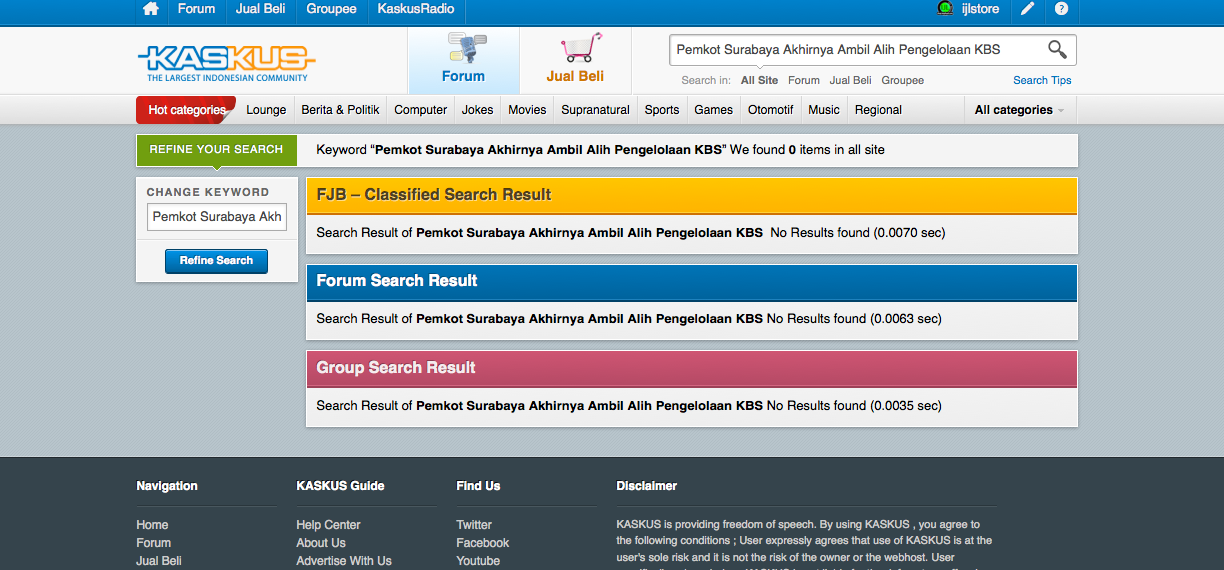The image size is (1224, 570).
Task: Open the Games category
Action: pyautogui.click(x=713, y=110)
